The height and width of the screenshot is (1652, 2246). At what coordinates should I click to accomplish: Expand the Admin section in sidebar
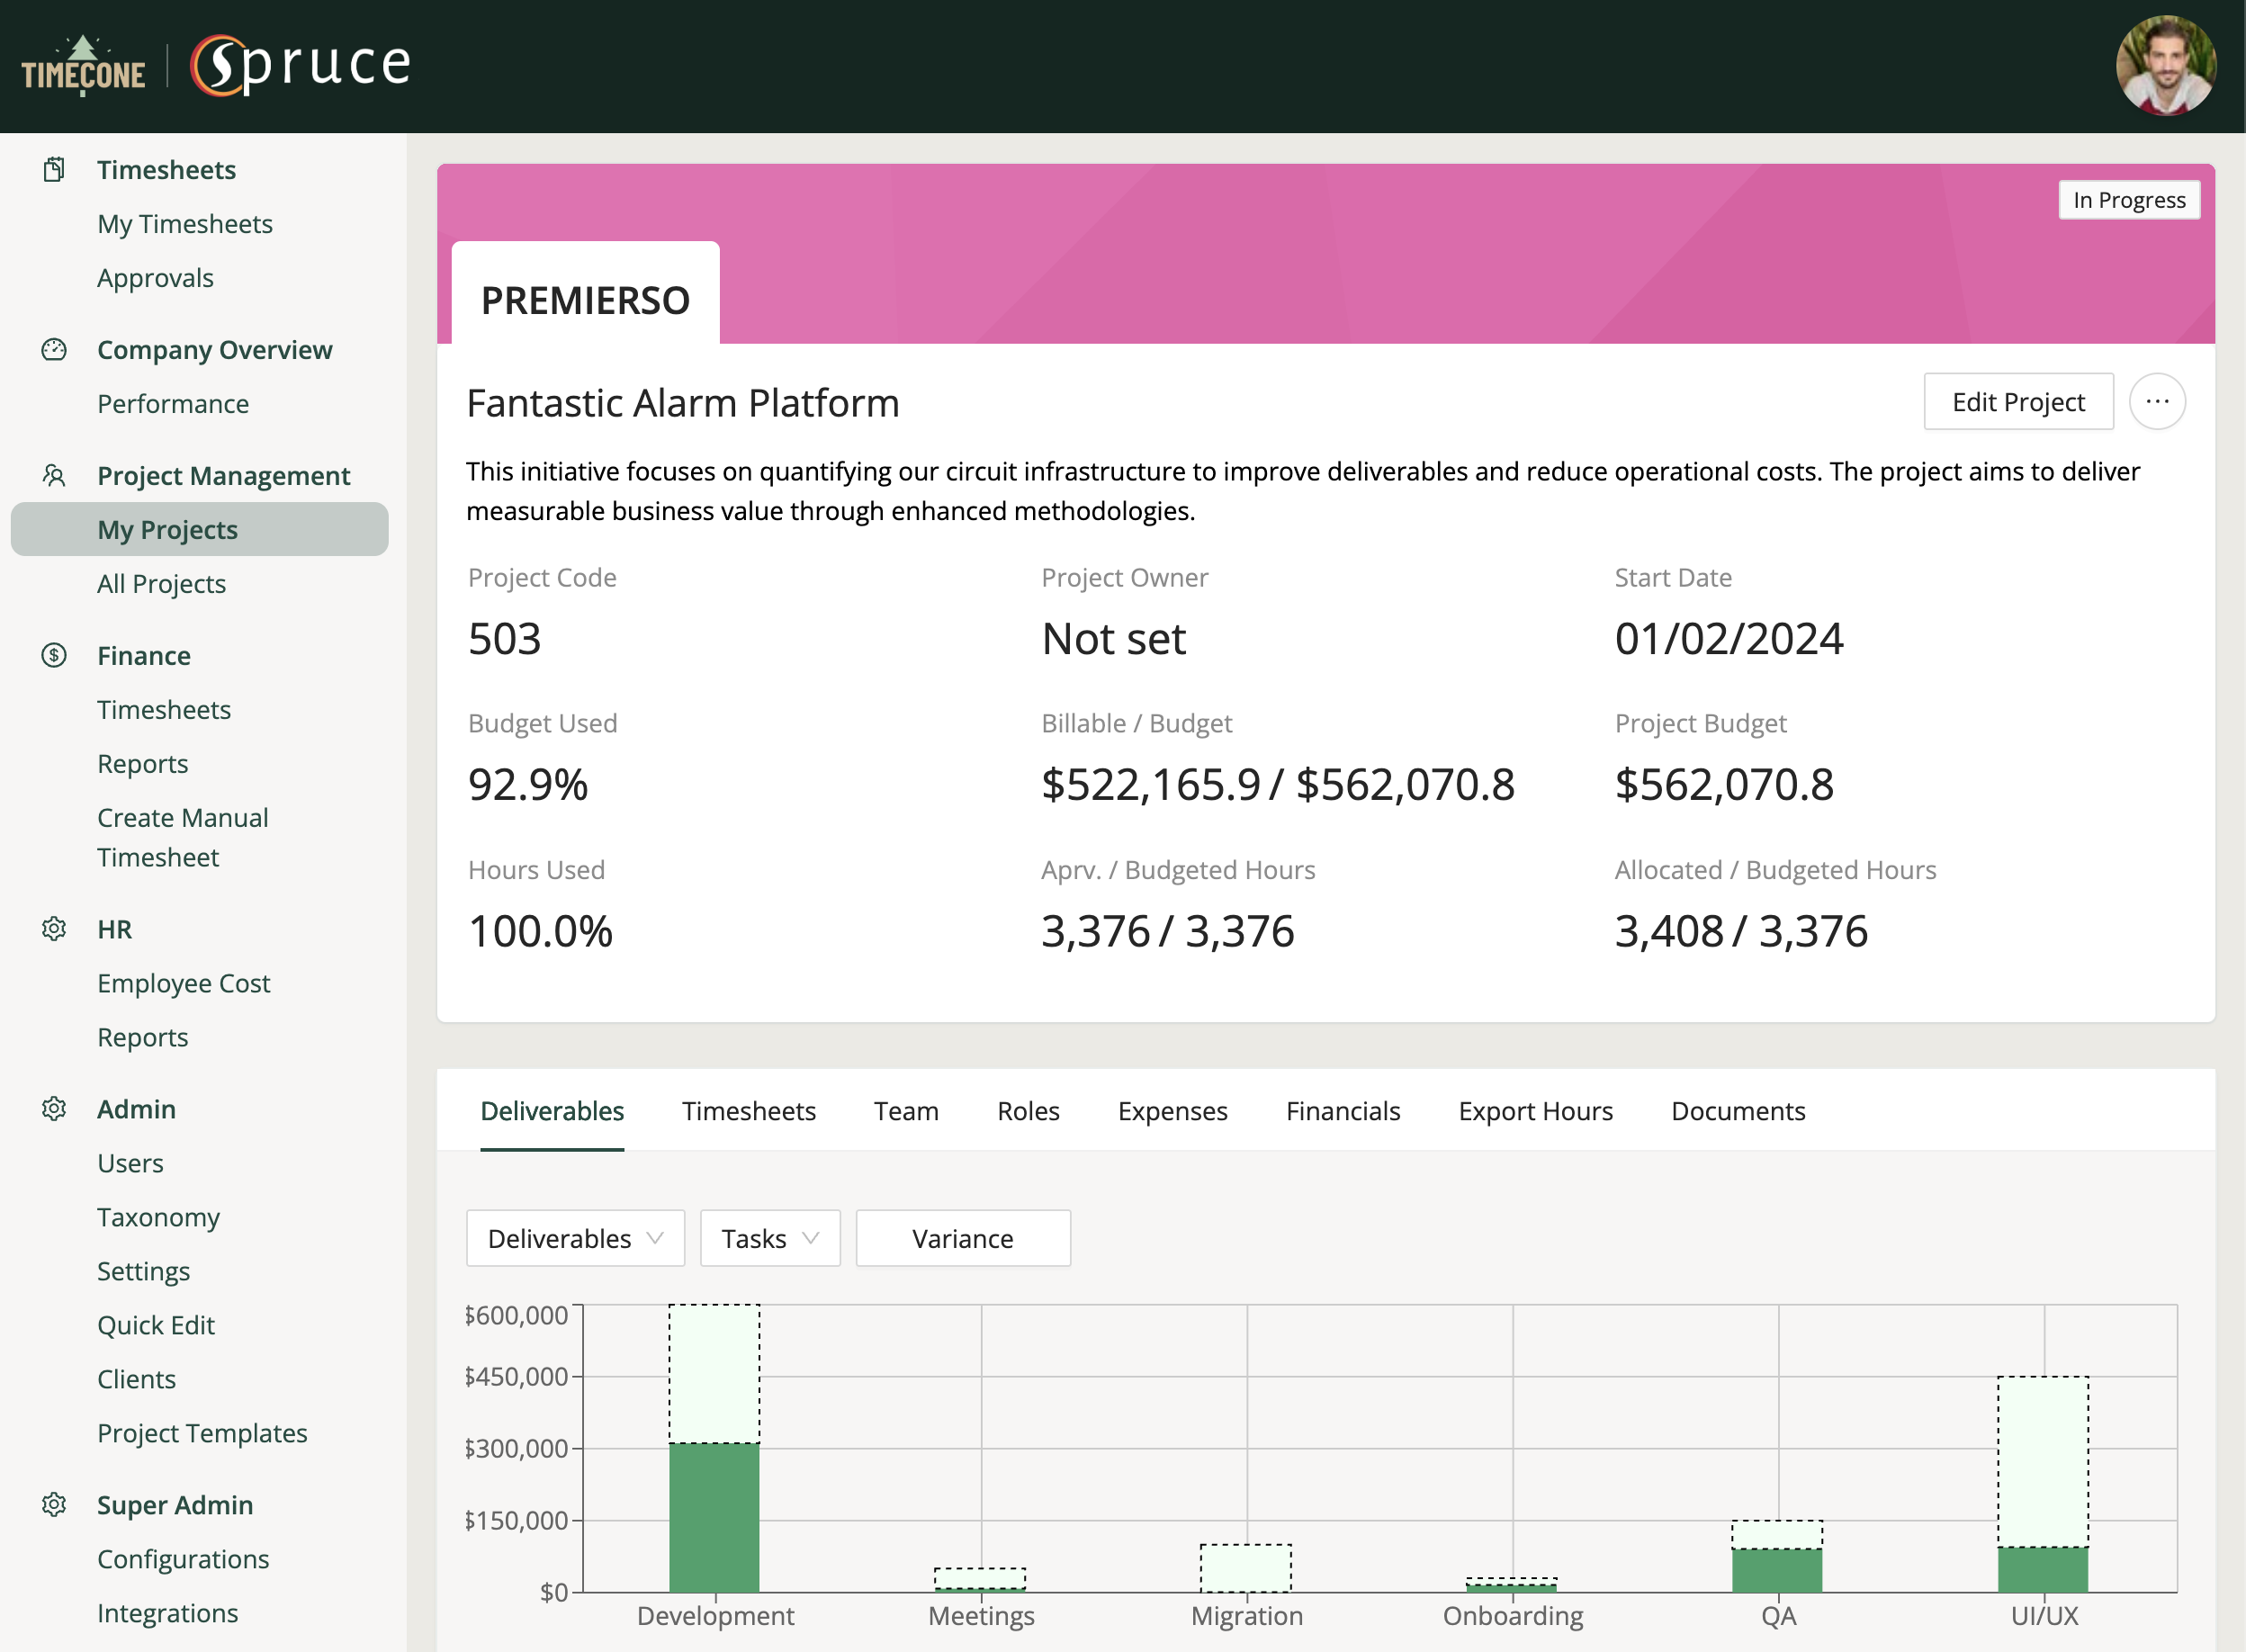coord(136,1108)
